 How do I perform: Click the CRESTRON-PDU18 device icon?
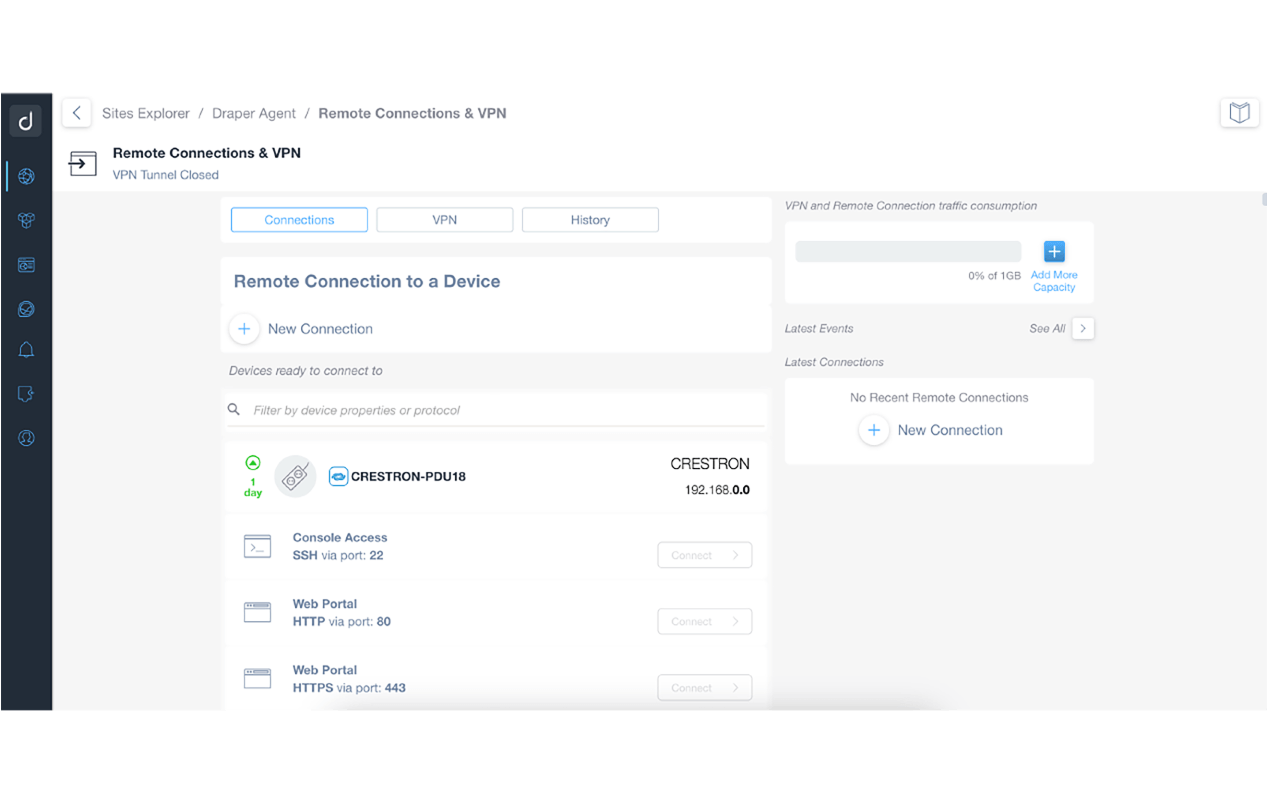click(295, 477)
